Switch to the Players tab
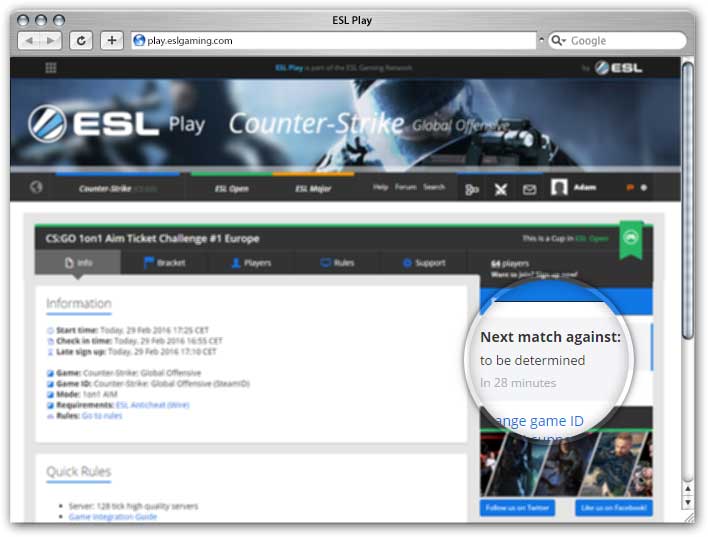The height and width of the screenshot is (537, 708). coord(251,263)
